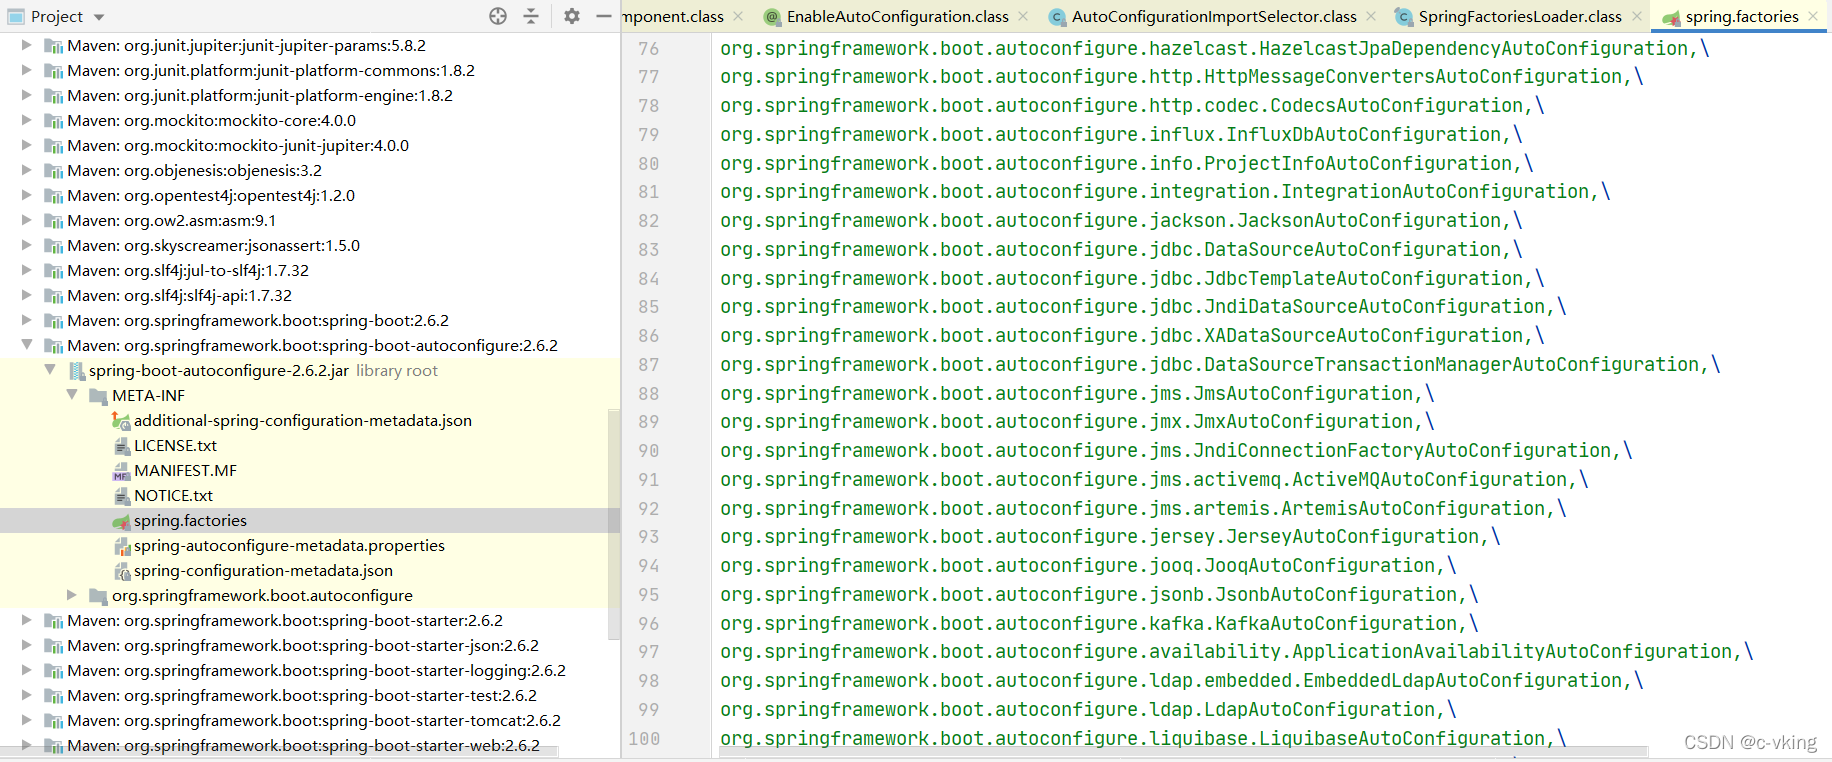This screenshot has width=1832, height=762.
Task: Click MANIFEST.MF file icon
Action: click(x=122, y=471)
